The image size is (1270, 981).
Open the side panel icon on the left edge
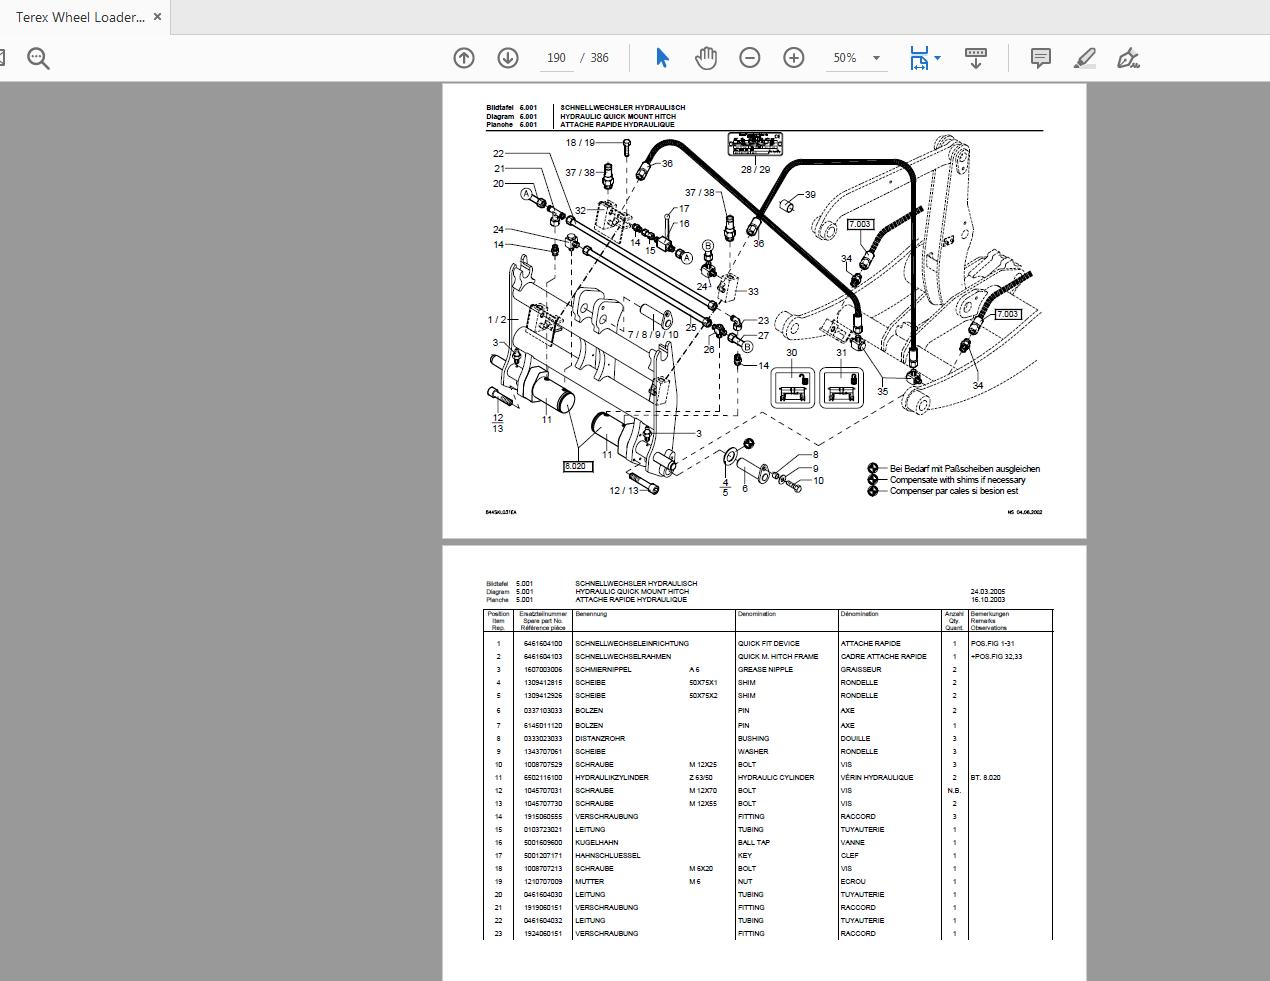click(x=3, y=57)
